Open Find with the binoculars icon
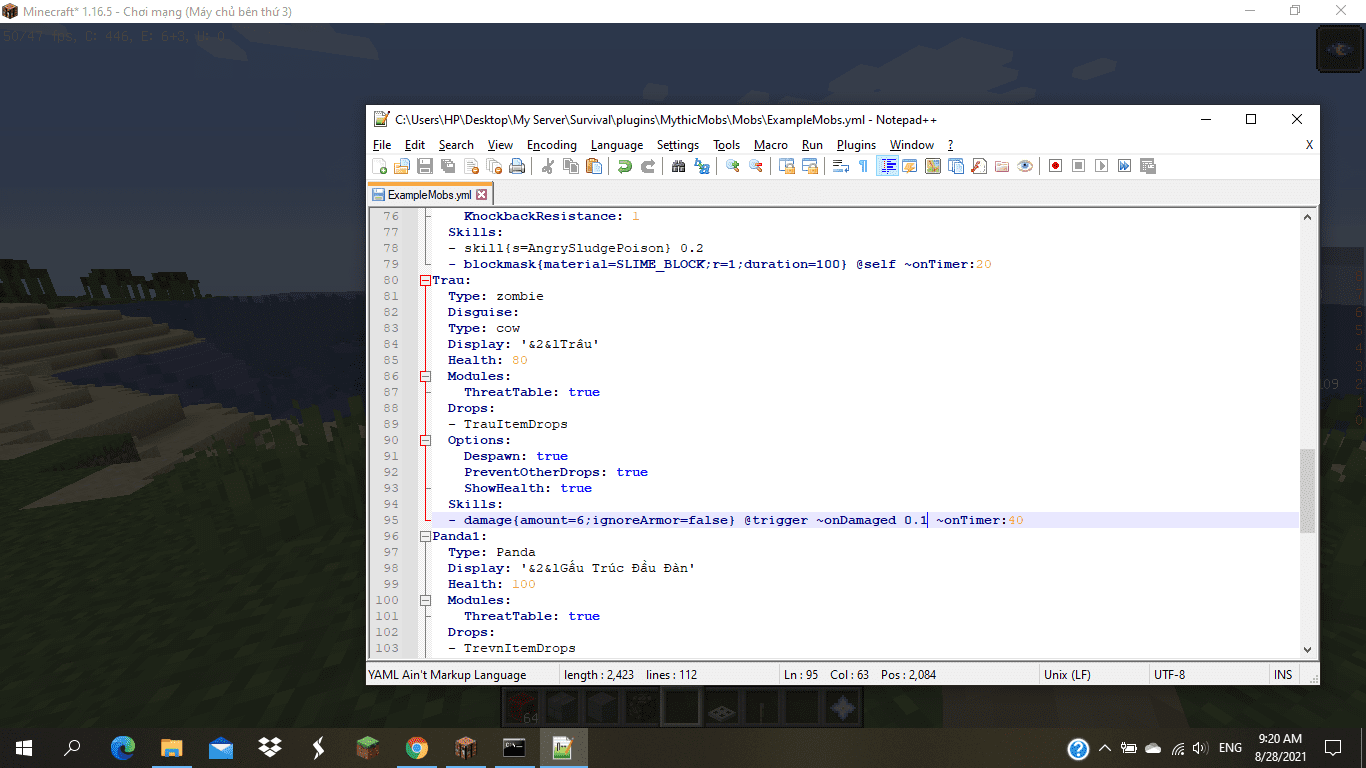This screenshot has height=768, width=1366. (x=678, y=166)
